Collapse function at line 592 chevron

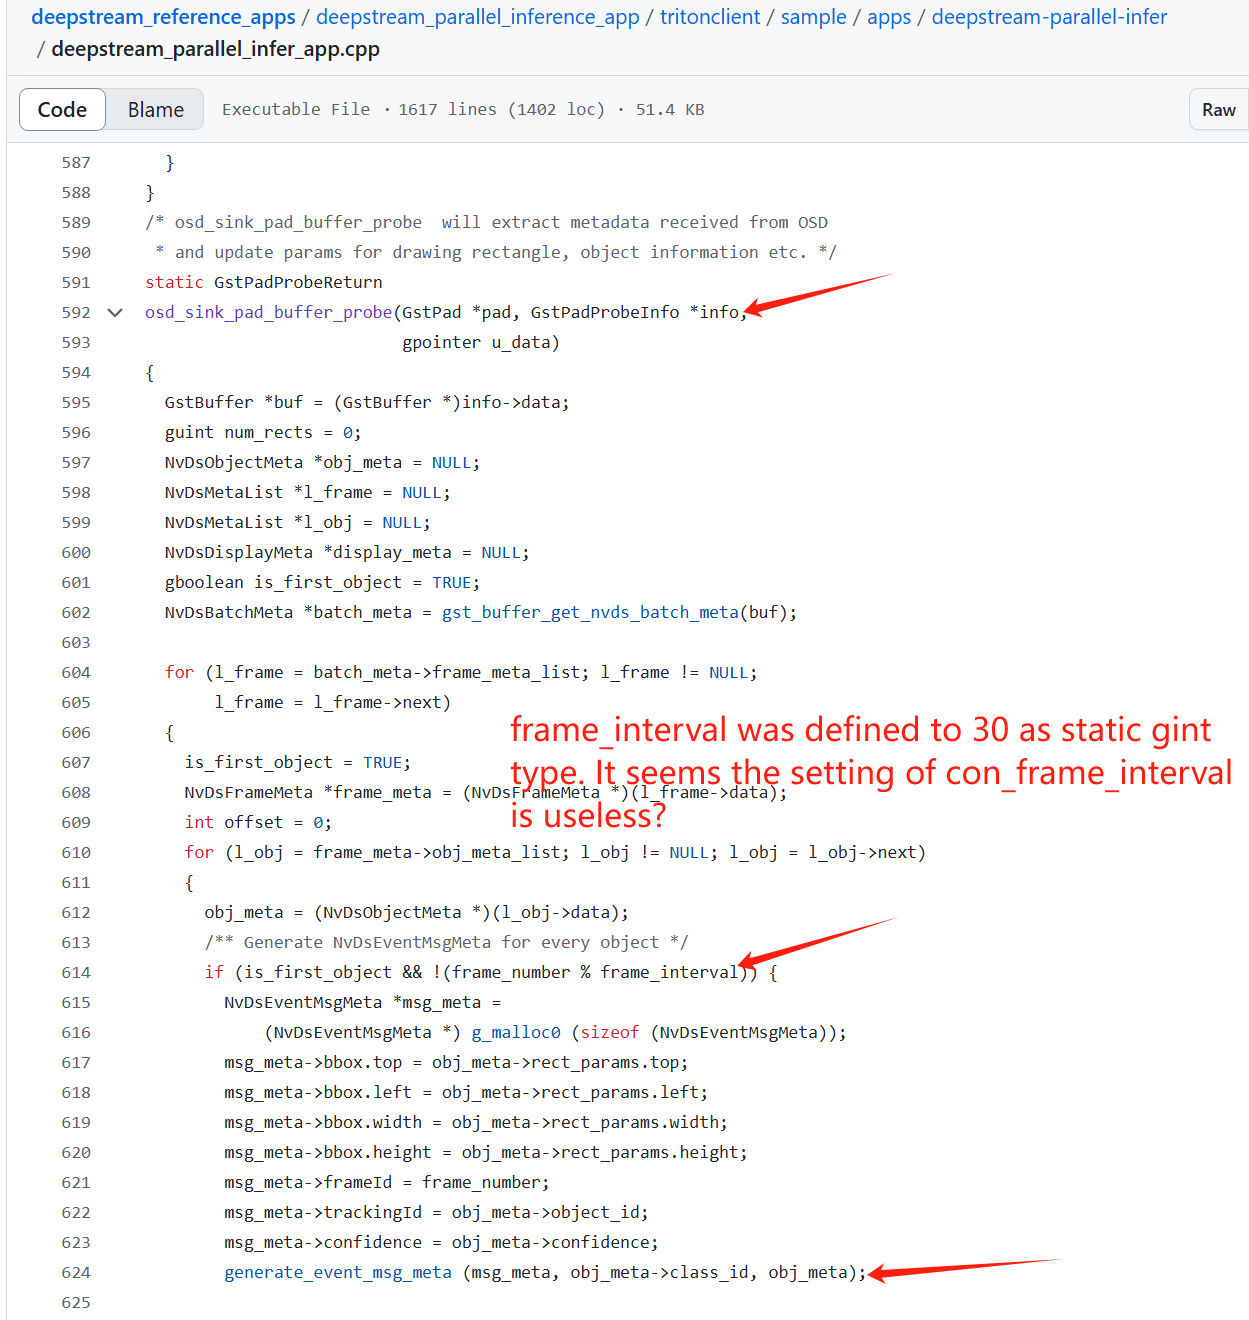click(115, 313)
